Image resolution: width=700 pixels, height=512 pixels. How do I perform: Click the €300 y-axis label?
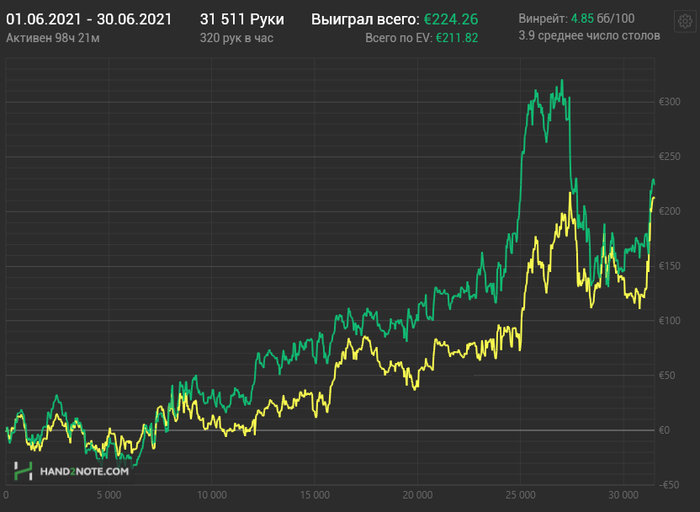[670, 102]
